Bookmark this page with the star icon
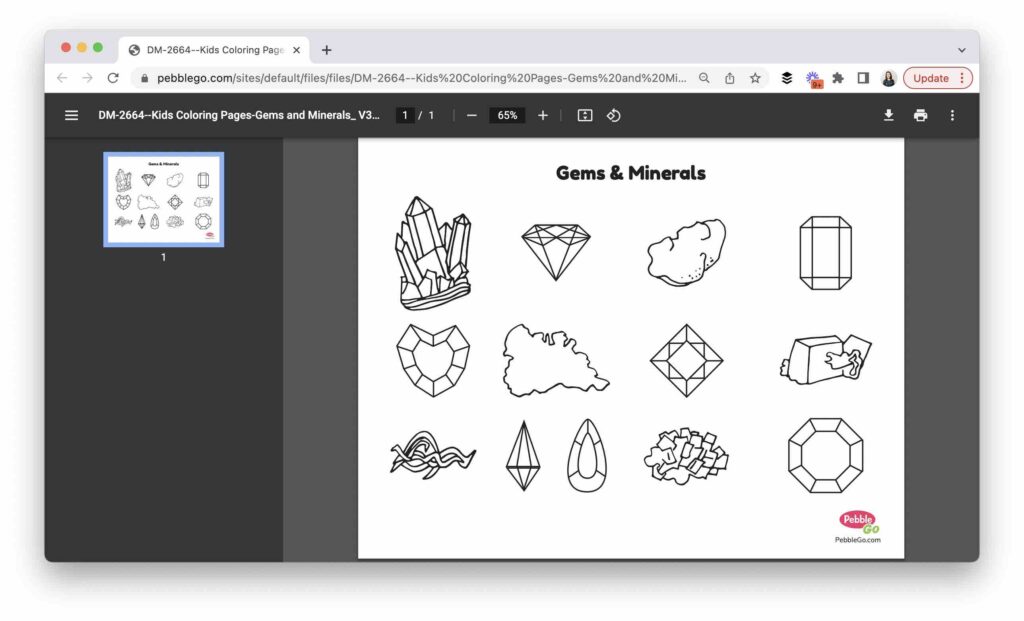Screen dimensions: 1024x621 pos(756,78)
